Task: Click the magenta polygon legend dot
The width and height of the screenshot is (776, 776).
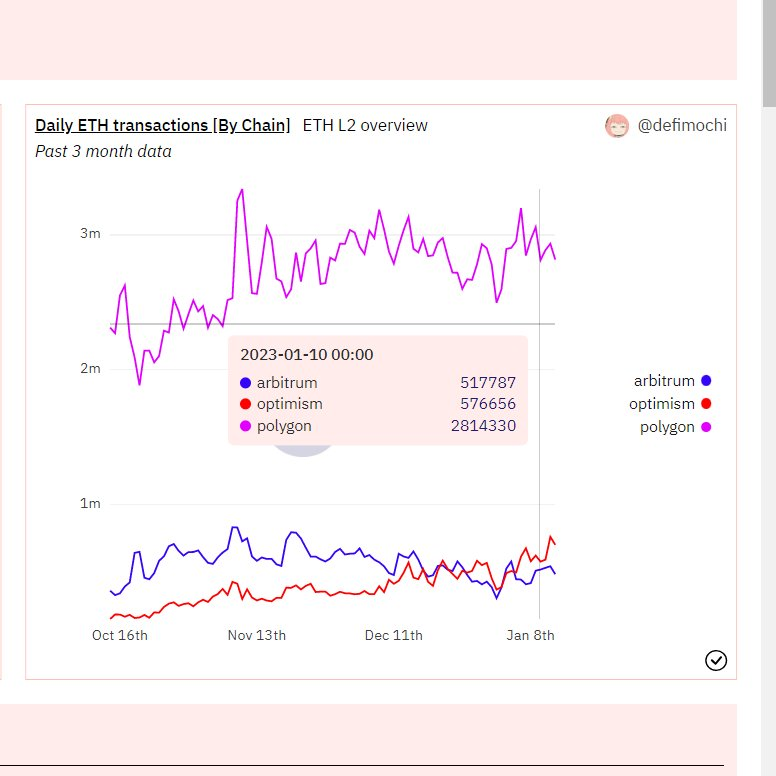Action: point(706,427)
